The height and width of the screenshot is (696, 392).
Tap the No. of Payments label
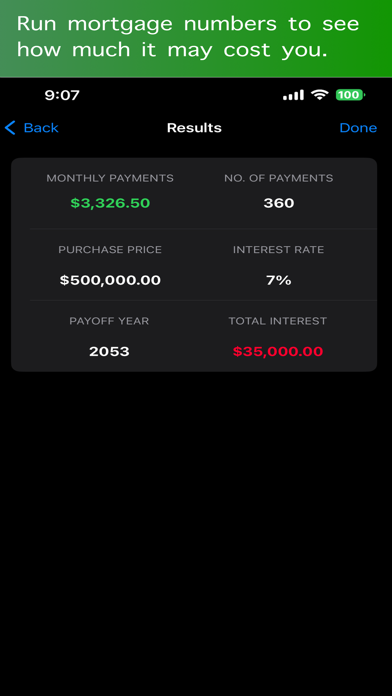(278, 178)
